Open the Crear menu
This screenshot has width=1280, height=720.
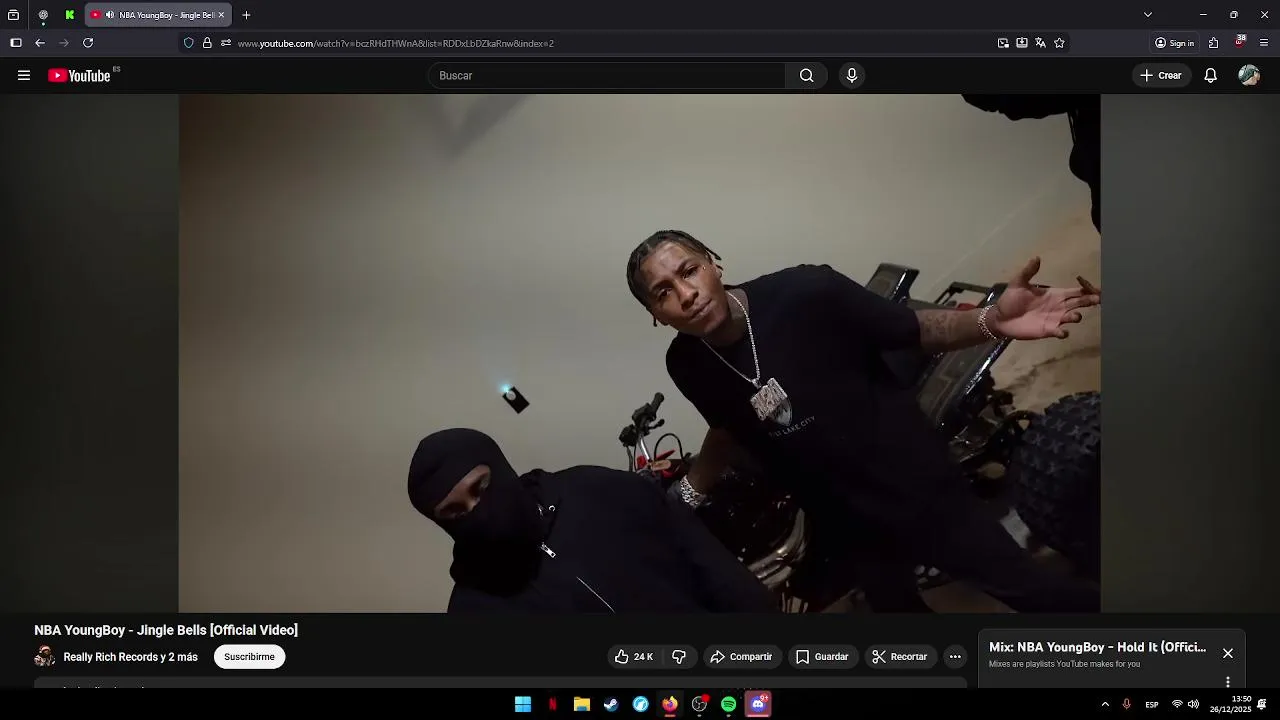1161,75
